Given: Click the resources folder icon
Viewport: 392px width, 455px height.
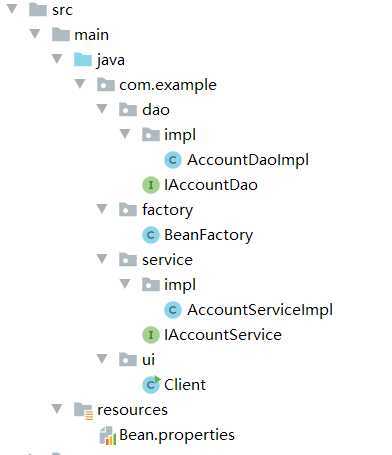Looking at the screenshot, I should (x=83, y=411).
